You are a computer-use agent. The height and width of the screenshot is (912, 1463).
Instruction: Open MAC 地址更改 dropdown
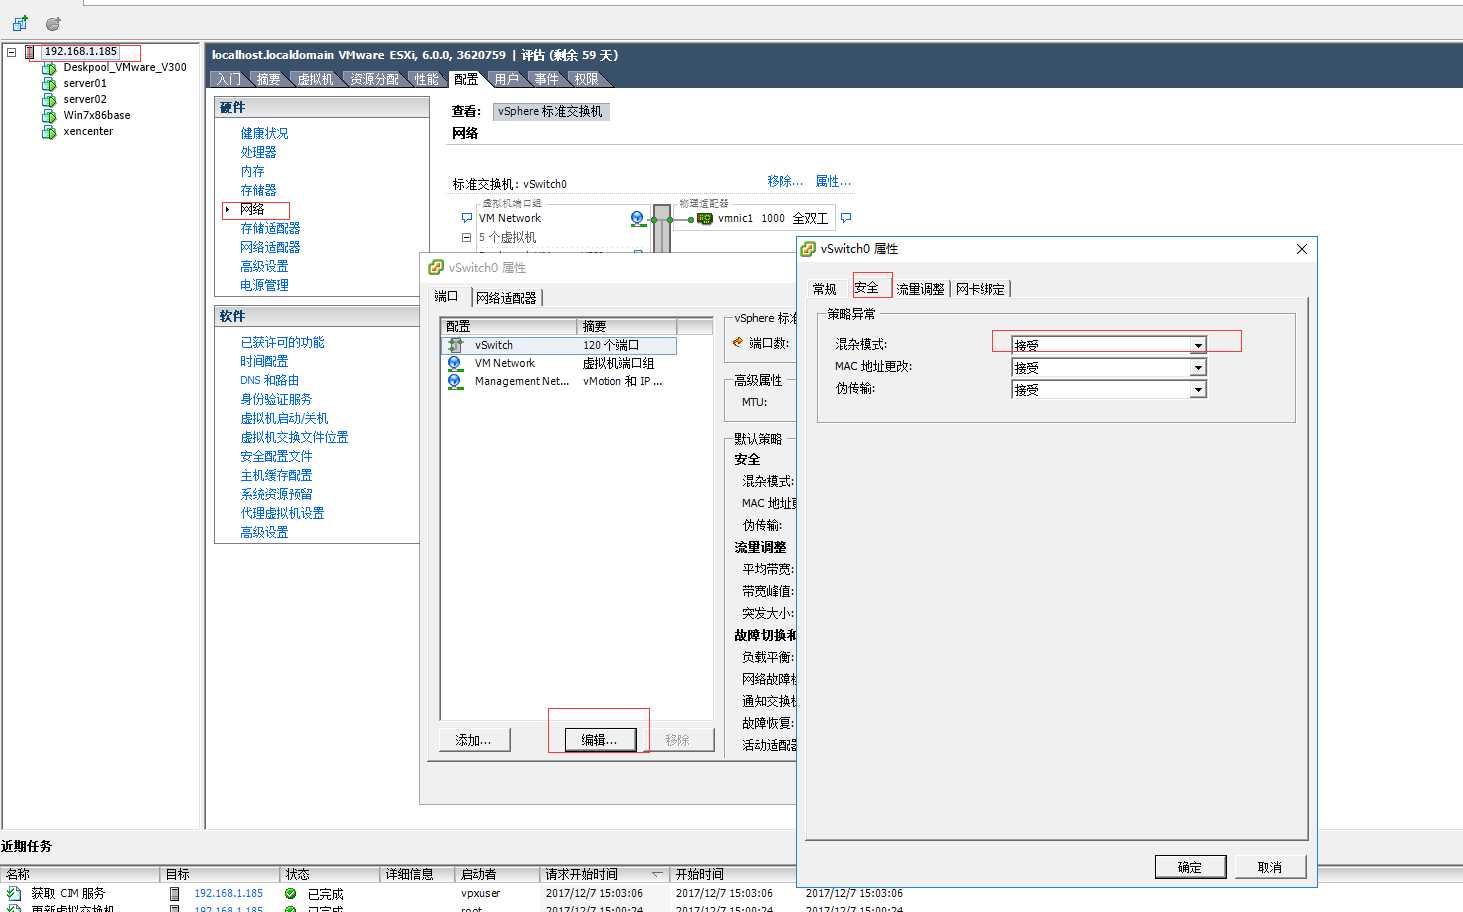click(1198, 367)
